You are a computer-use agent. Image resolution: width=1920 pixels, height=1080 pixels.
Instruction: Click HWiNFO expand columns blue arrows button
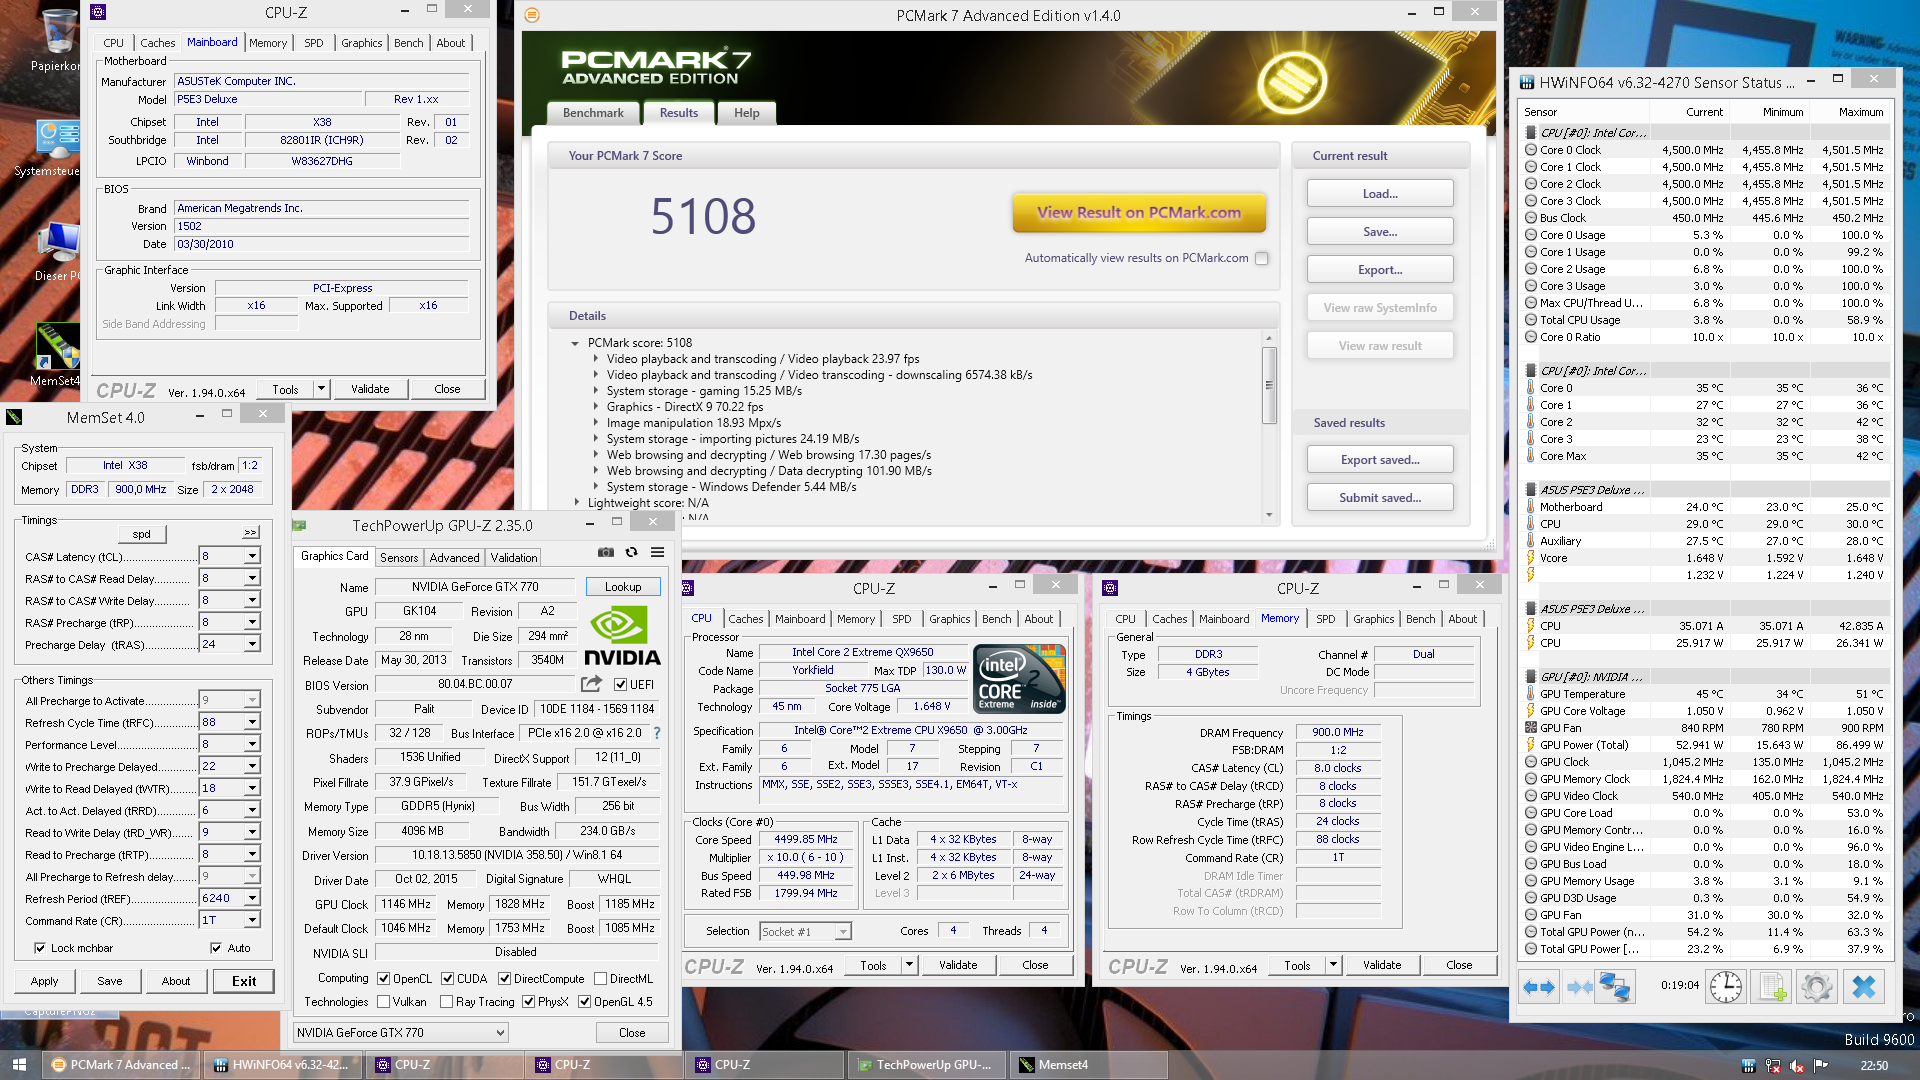tap(1539, 987)
